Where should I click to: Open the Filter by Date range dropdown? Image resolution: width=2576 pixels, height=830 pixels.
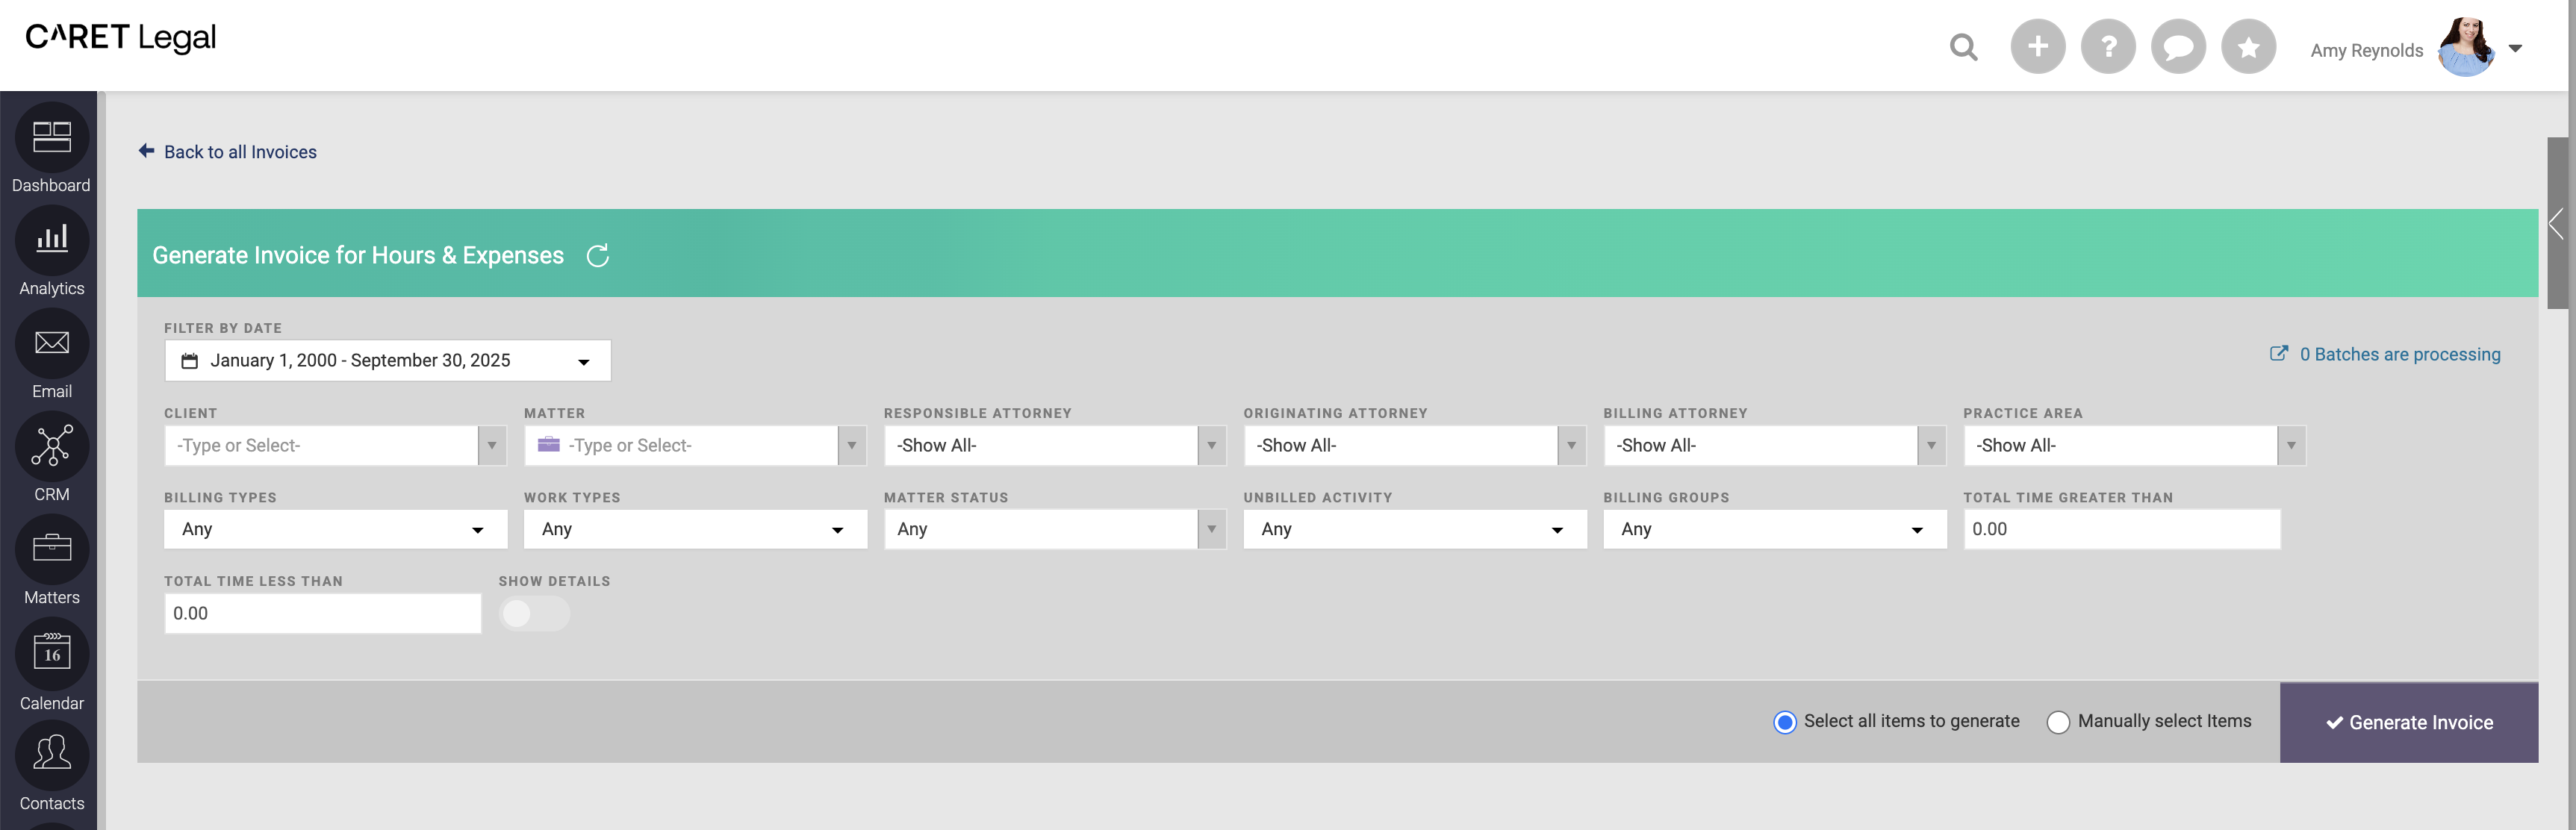tap(387, 361)
